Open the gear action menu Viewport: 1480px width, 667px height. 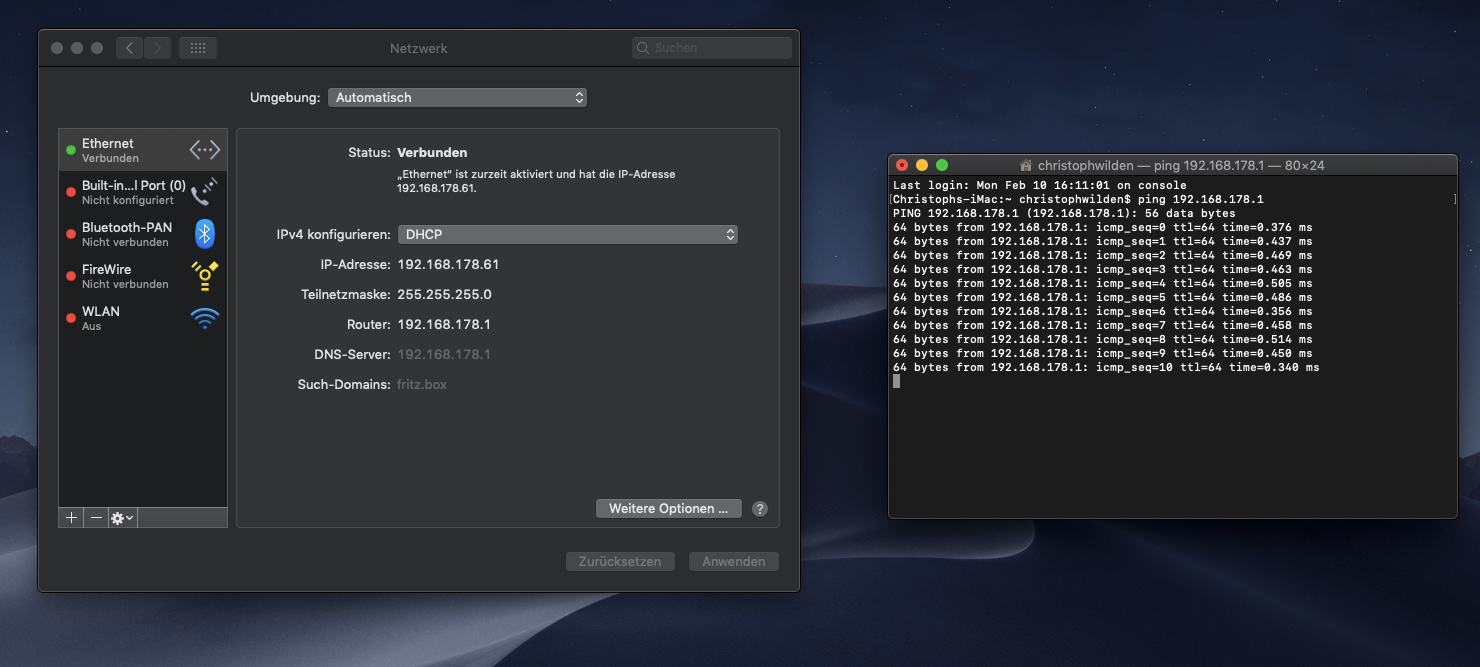123,518
